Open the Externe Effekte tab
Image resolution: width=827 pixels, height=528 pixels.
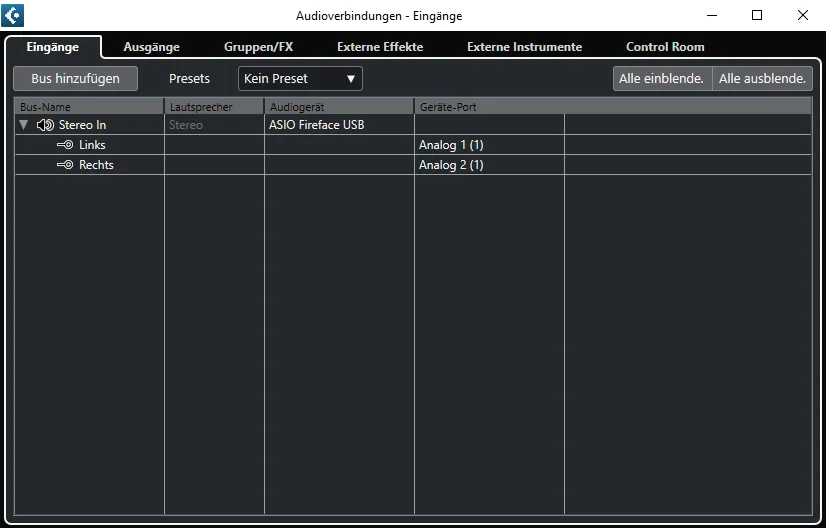coord(380,47)
